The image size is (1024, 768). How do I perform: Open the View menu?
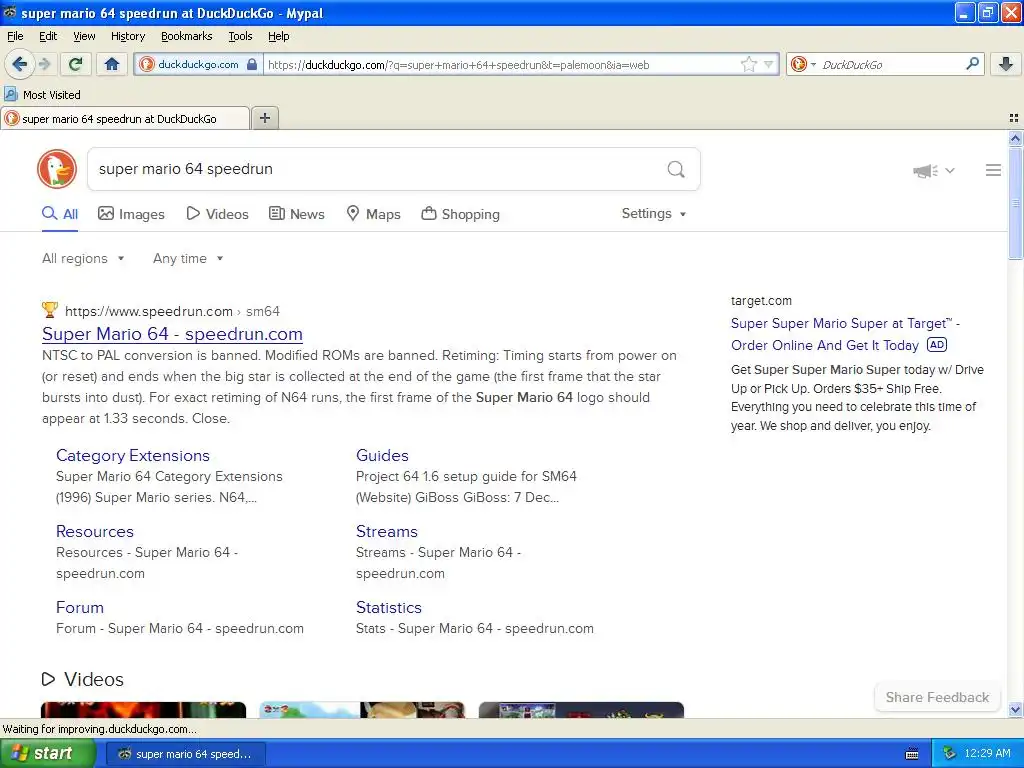(x=84, y=36)
